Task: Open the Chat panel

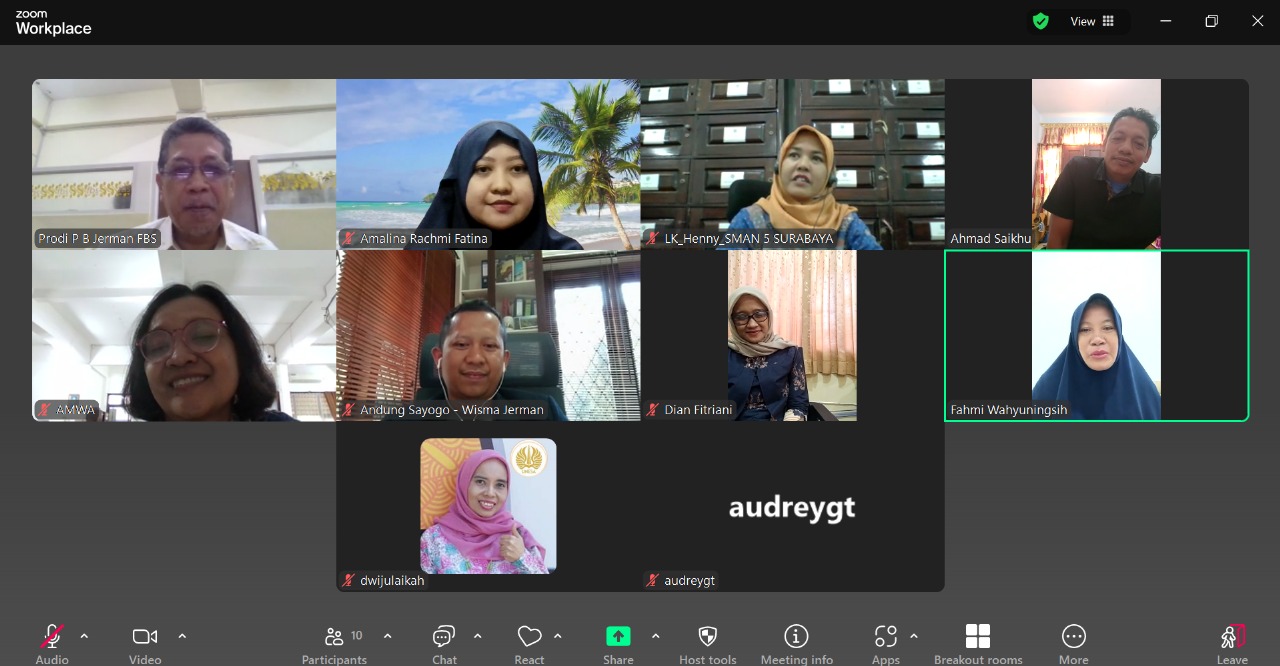Action: pyautogui.click(x=444, y=637)
